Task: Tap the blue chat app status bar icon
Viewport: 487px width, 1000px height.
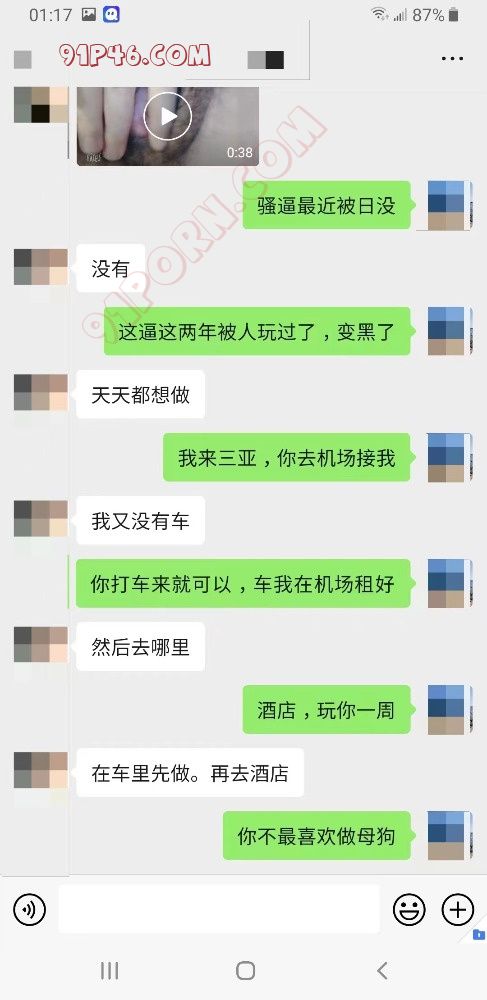Action: tap(112, 14)
